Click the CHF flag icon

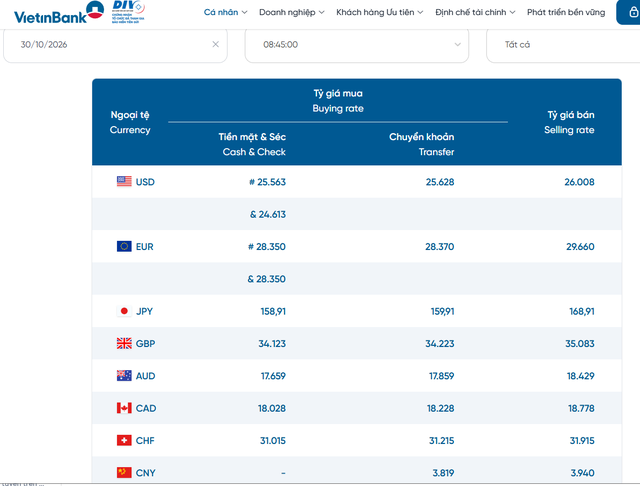point(124,440)
